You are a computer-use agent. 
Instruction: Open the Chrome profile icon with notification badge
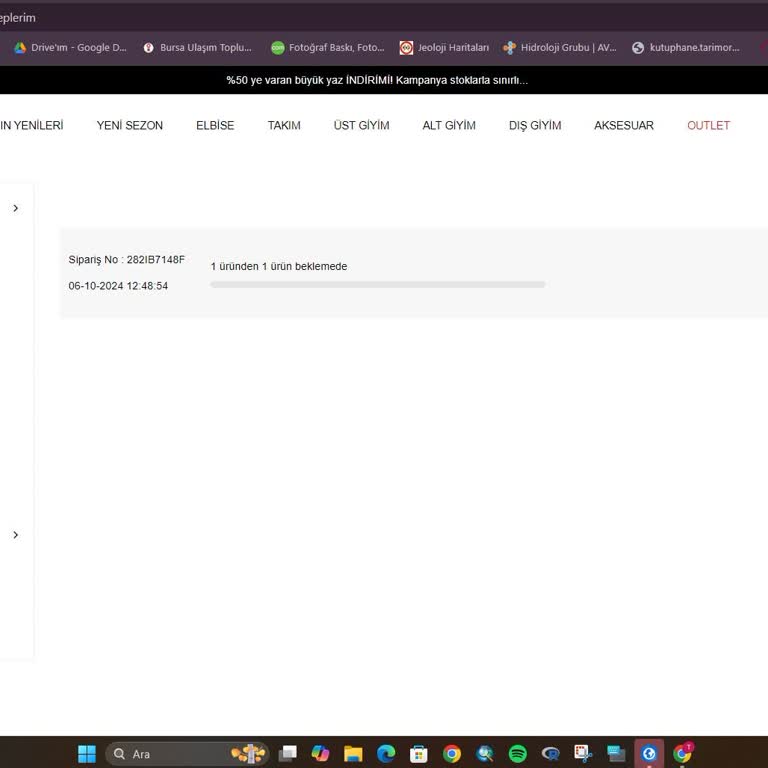tap(683, 753)
